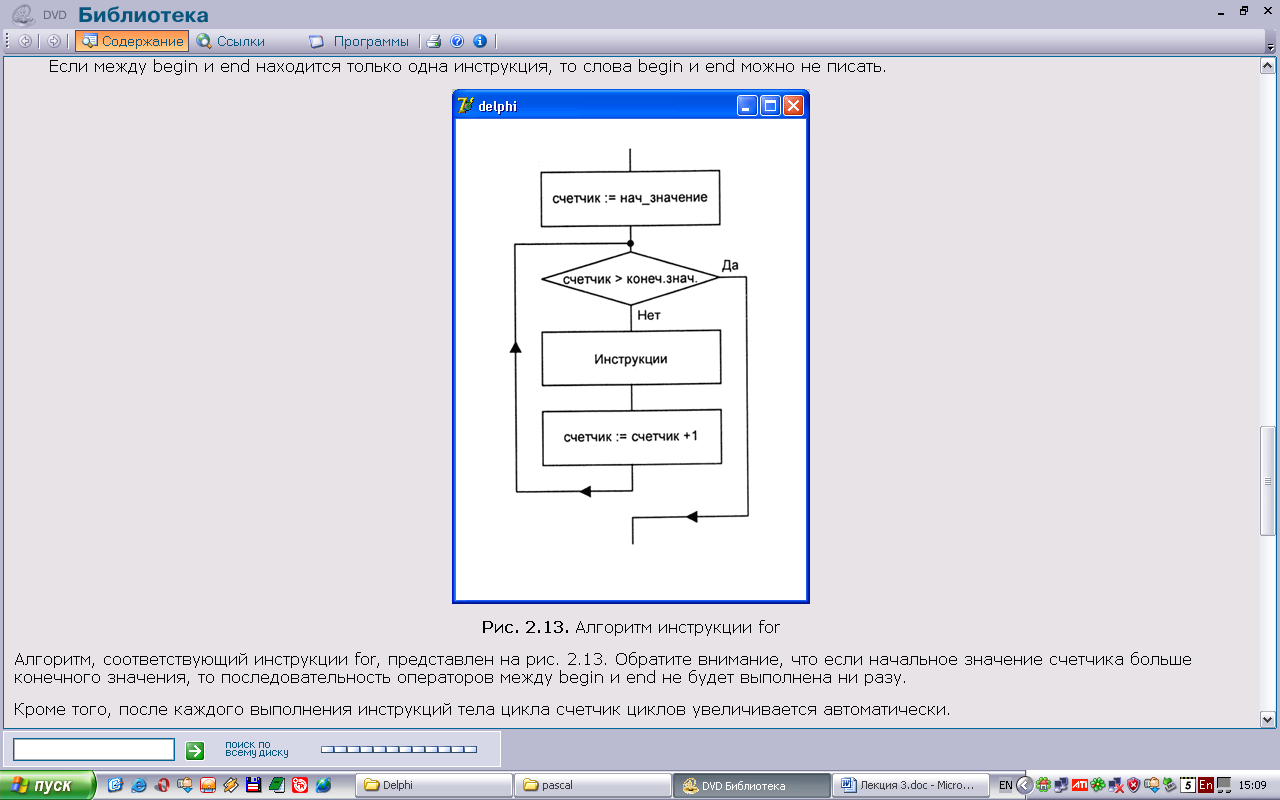Open the Программы section
Image resolution: width=1280 pixels, height=800 pixels.
(x=359, y=41)
